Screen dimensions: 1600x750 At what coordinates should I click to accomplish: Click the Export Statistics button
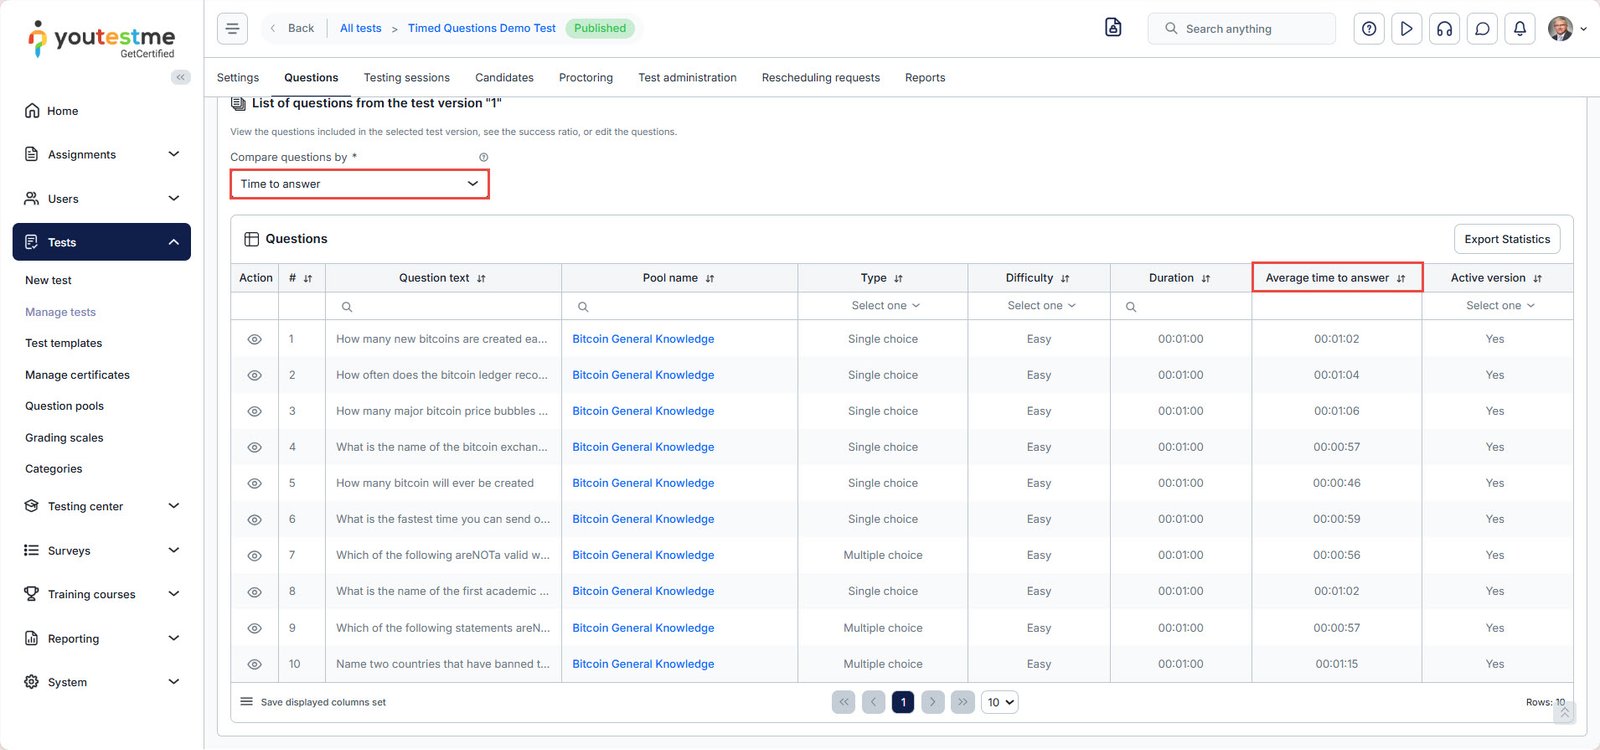[x=1506, y=239]
